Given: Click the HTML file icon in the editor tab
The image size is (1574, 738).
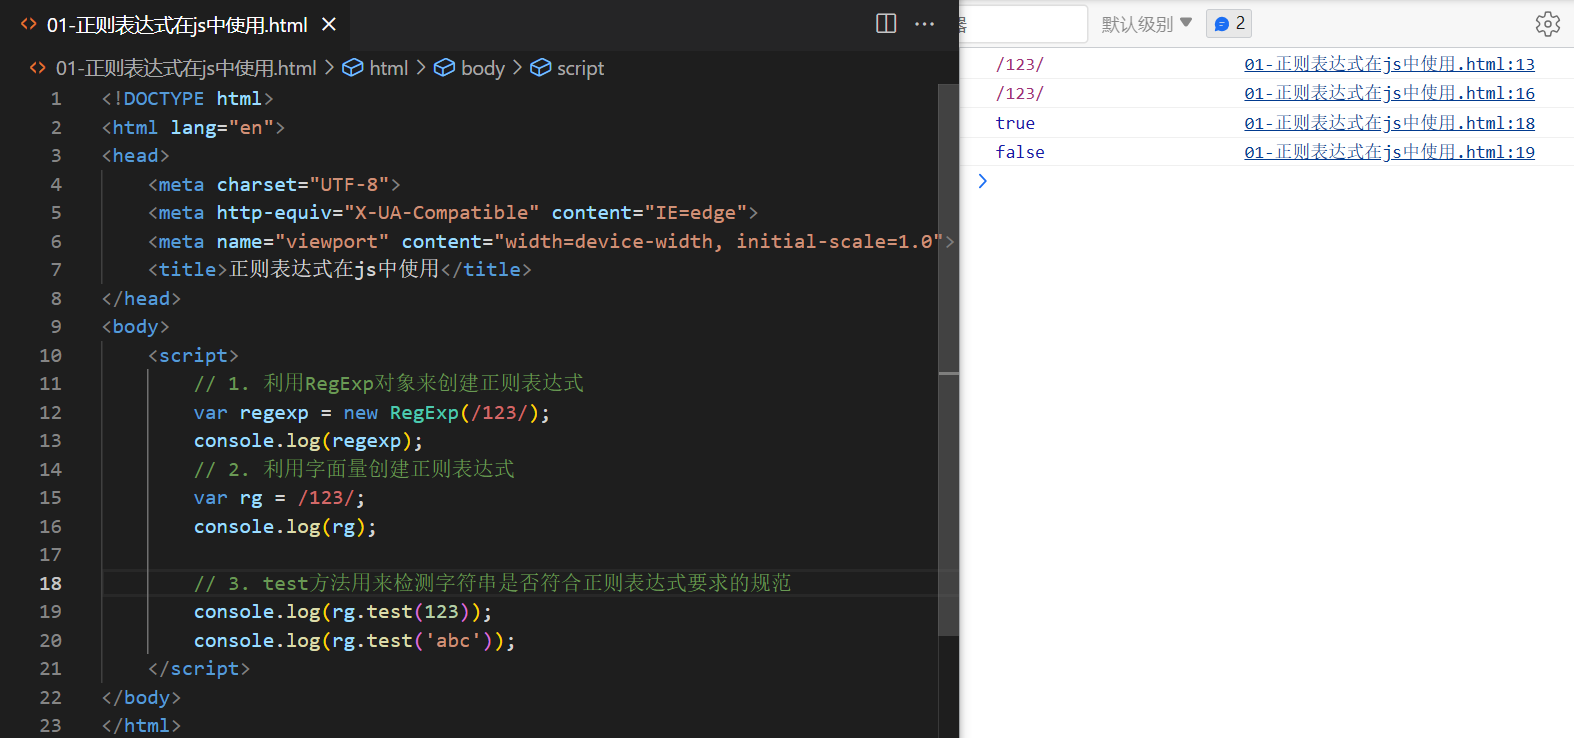Looking at the screenshot, I should tap(29, 24).
